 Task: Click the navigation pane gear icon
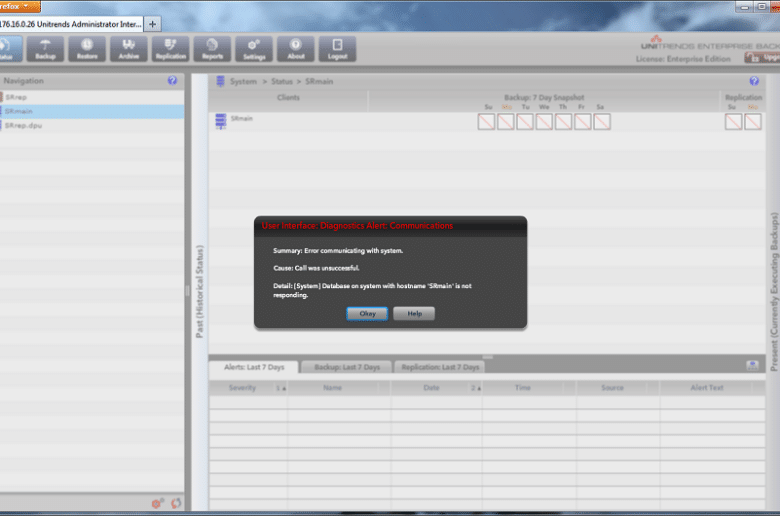tap(157, 504)
